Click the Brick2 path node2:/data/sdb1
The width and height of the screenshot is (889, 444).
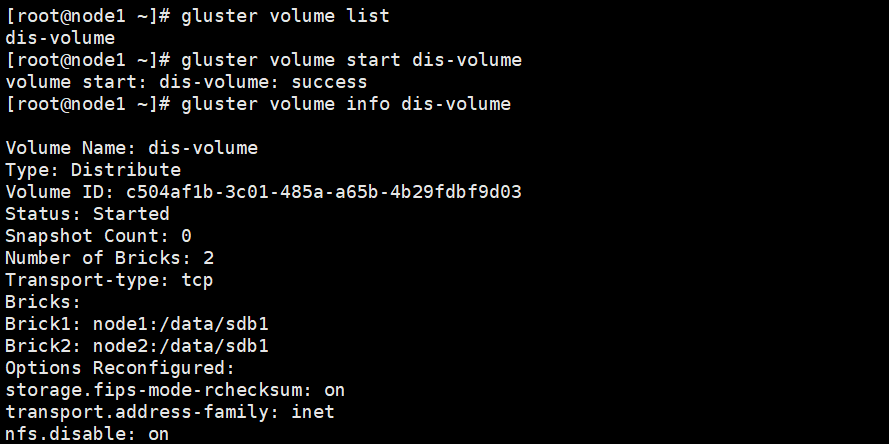[x=180, y=346]
